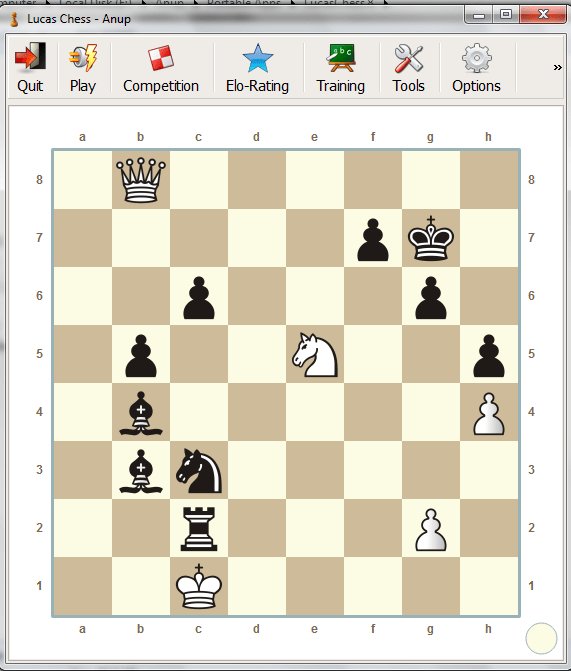571x671 pixels.
Task: Select the black pawn on f7
Action: [x=373, y=240]
